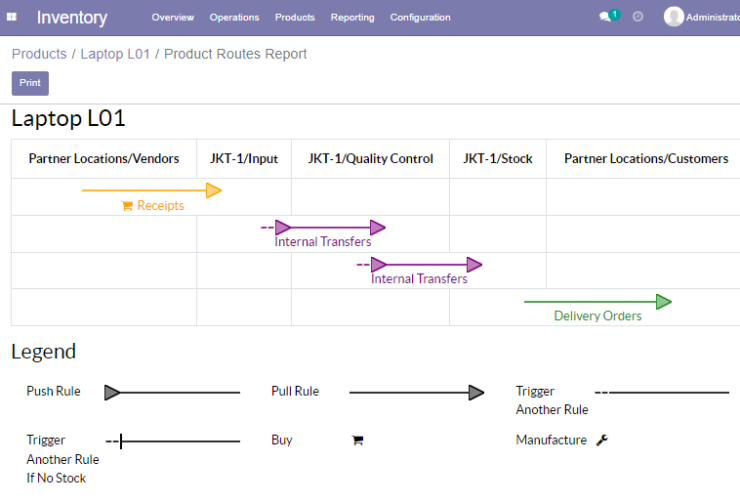Open the Reporting menu

[353, 17]
